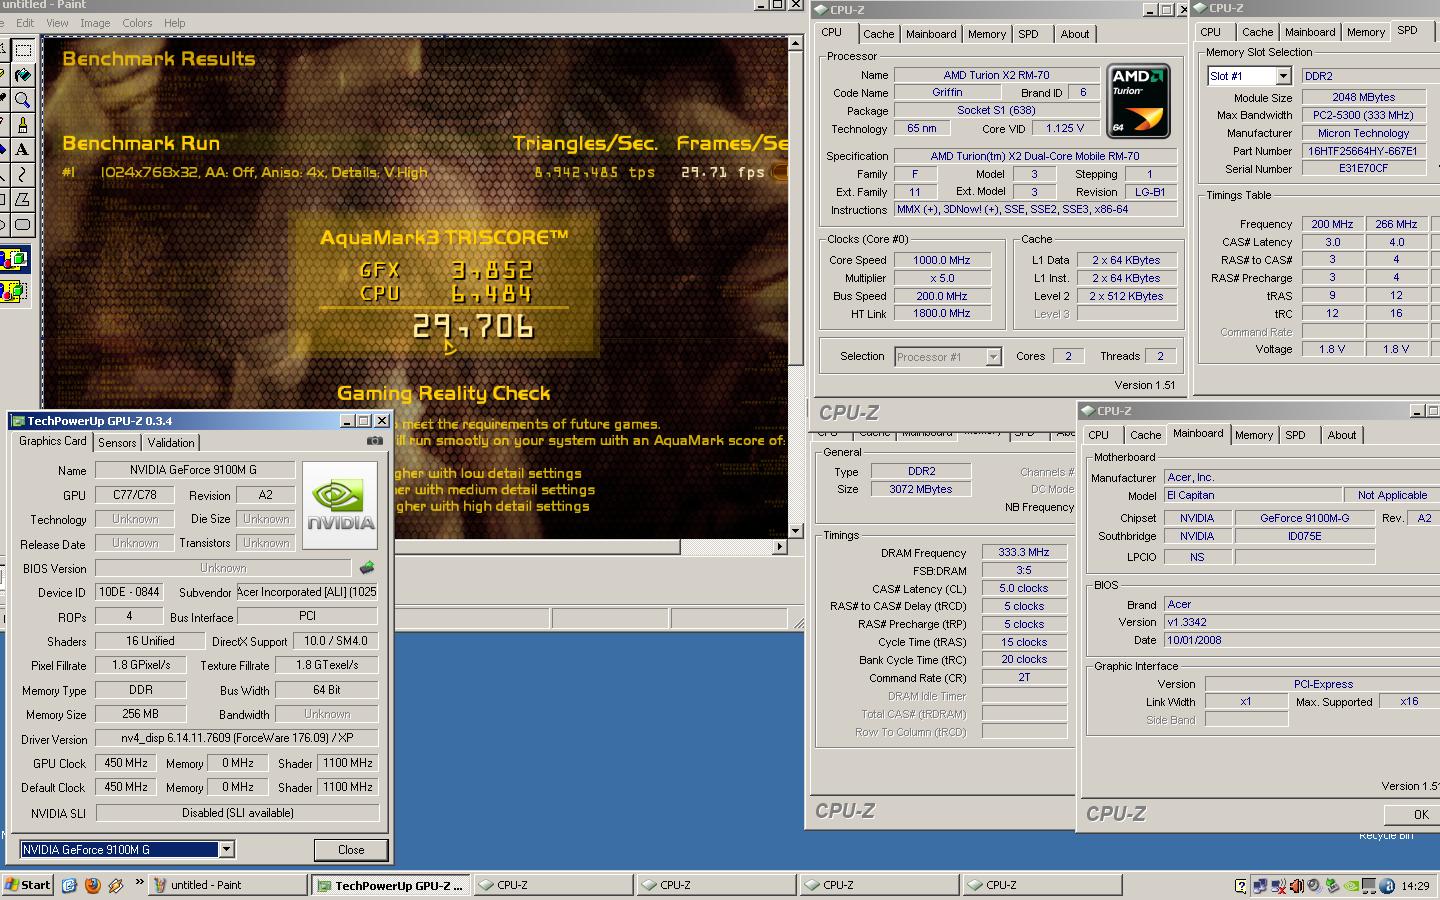Switch to untitled - Paint taskbar button
1440x900 pixels.
(228, 885)
